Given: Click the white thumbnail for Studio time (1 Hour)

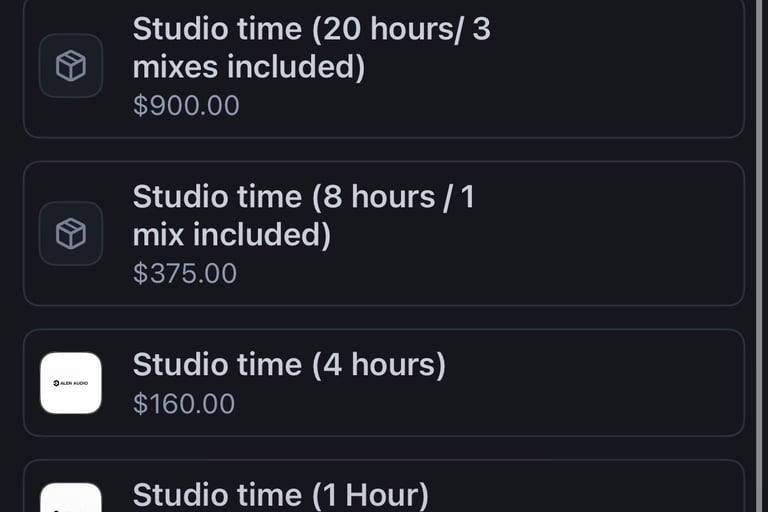Looking at the screenshot, I should coord(71,498).
